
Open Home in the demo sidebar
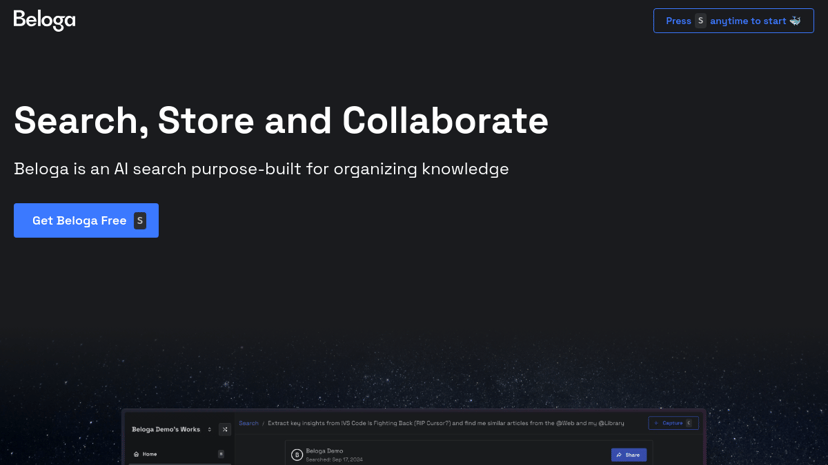click(x=180, y=454)
